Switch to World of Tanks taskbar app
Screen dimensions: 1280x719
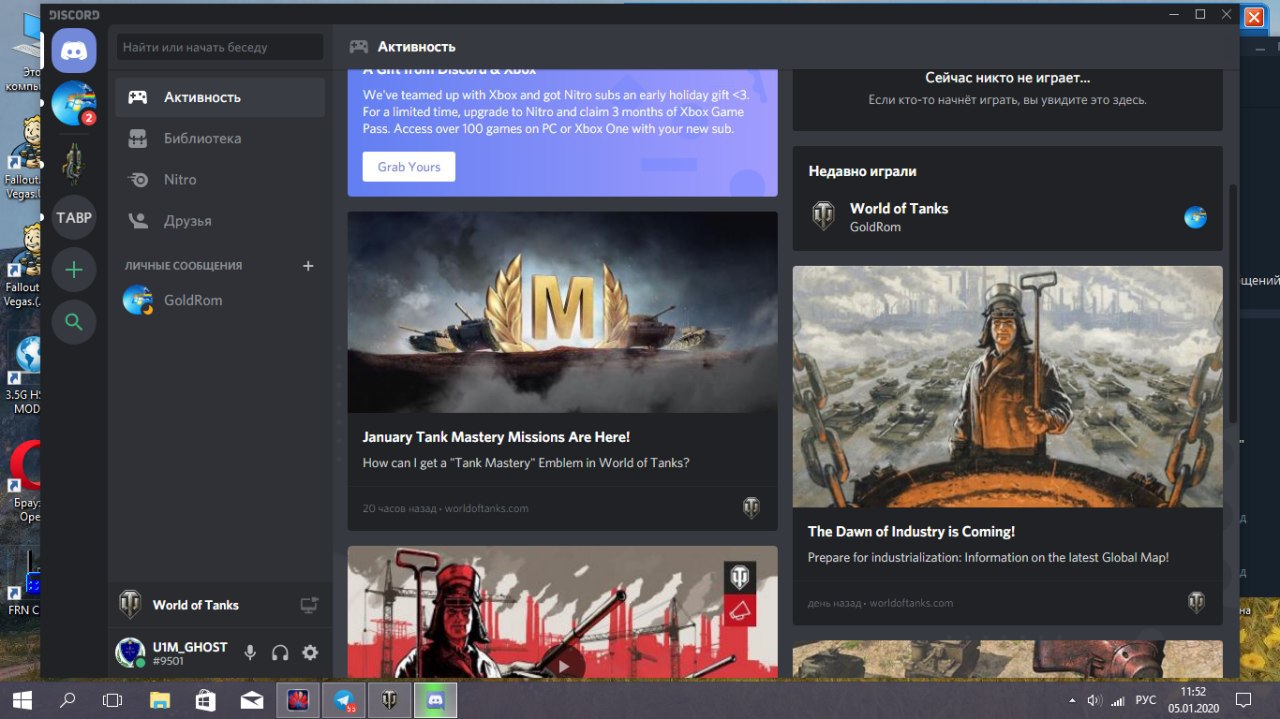pyautogui.click(x=389, y=700)
